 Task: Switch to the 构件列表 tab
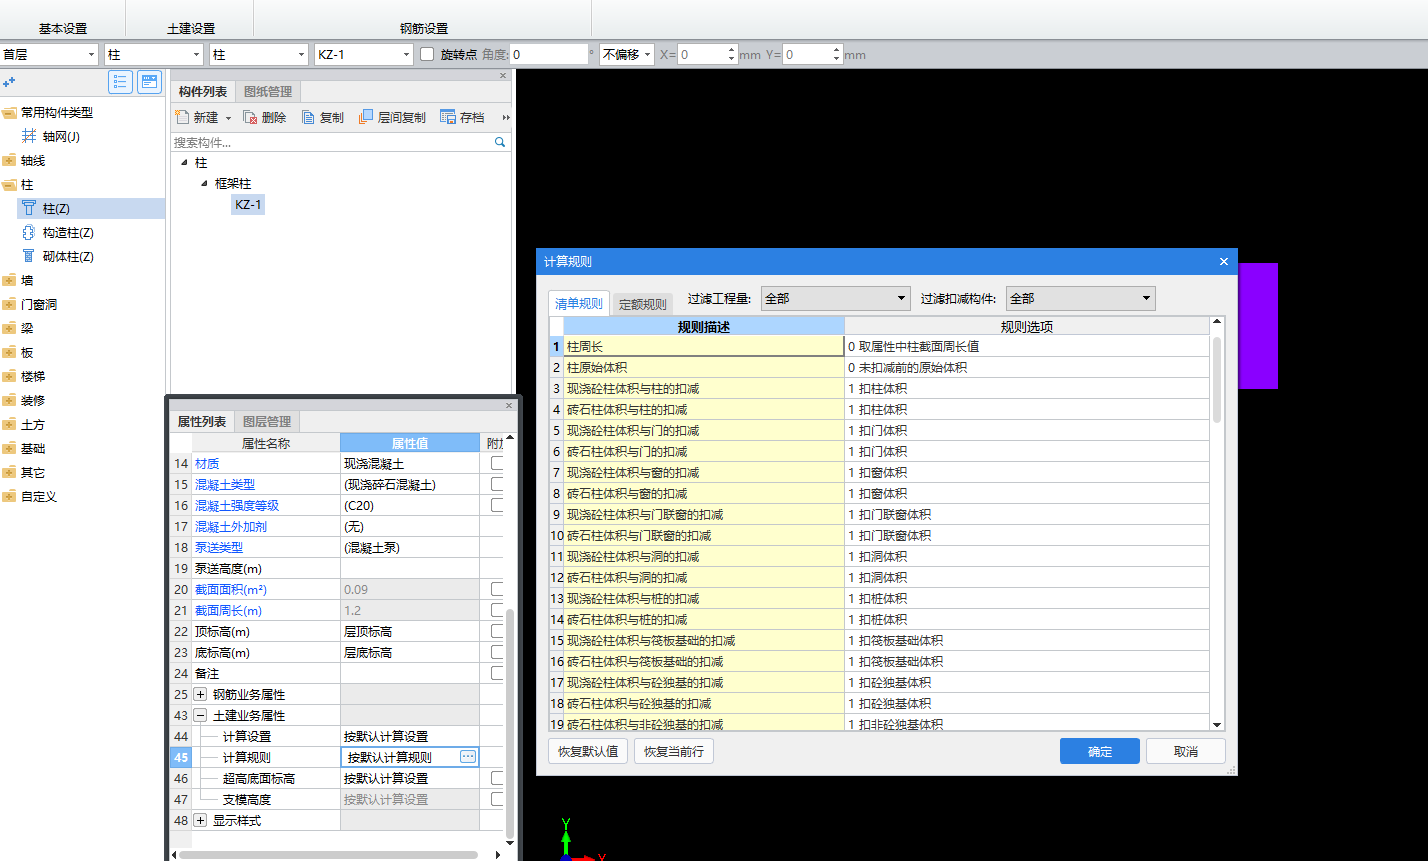[x=203, y=92]
